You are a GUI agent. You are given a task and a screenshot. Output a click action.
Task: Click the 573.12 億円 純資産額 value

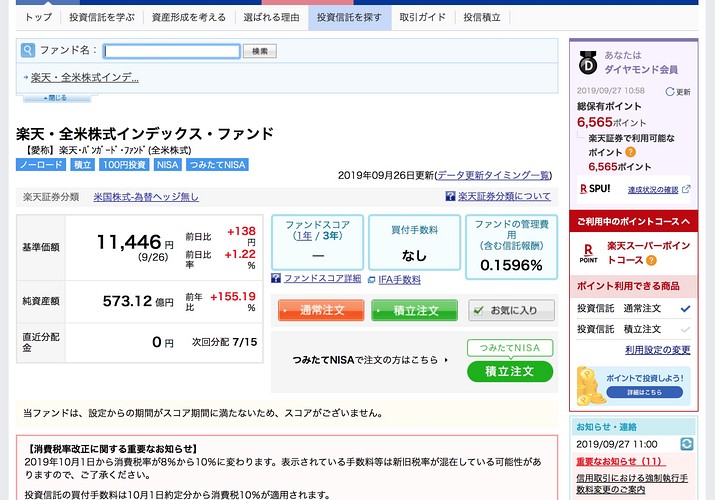tap(138, 301)
